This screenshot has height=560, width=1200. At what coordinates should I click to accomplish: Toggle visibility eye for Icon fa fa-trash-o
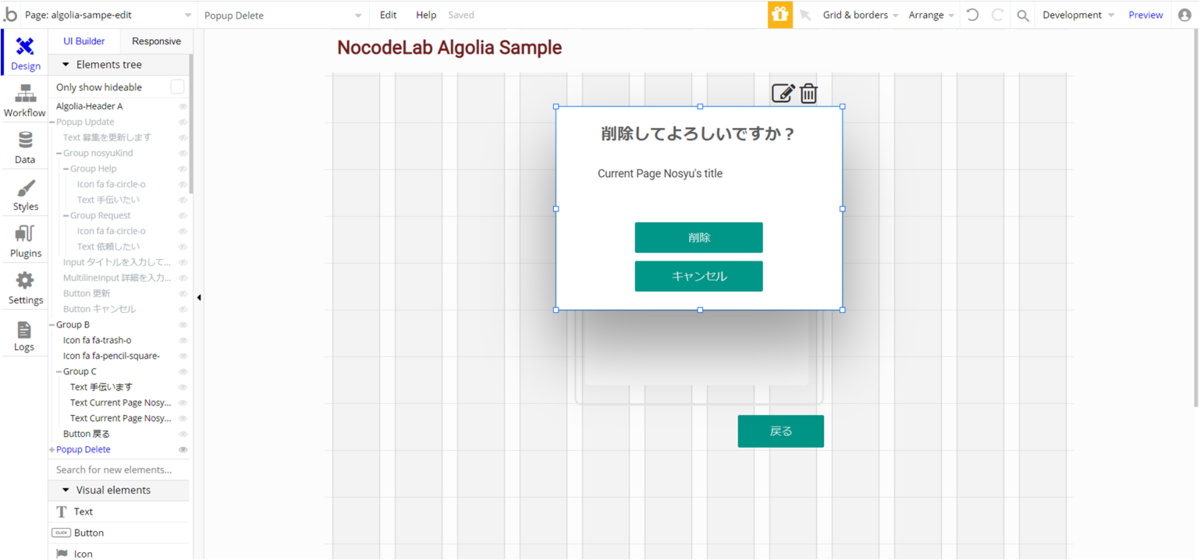(x=183, y=340)
